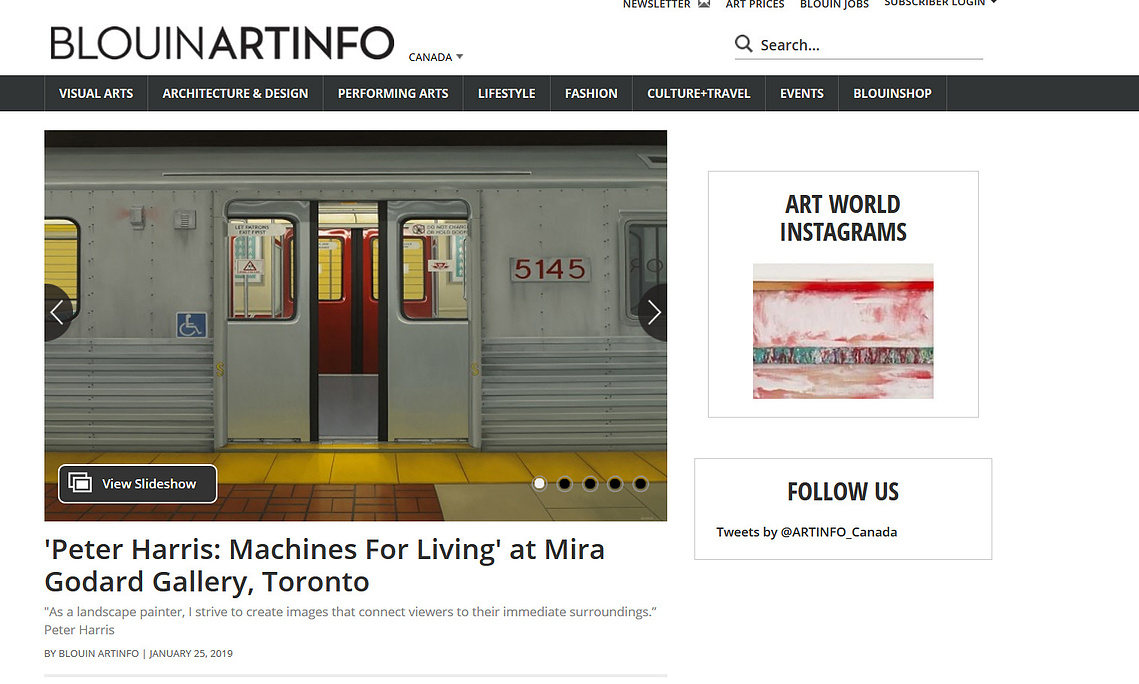This screenshot has height=684, width=1139.
Task: Select the third slide indicator dot
Action: pyautogui.click(x=590, y=484)
